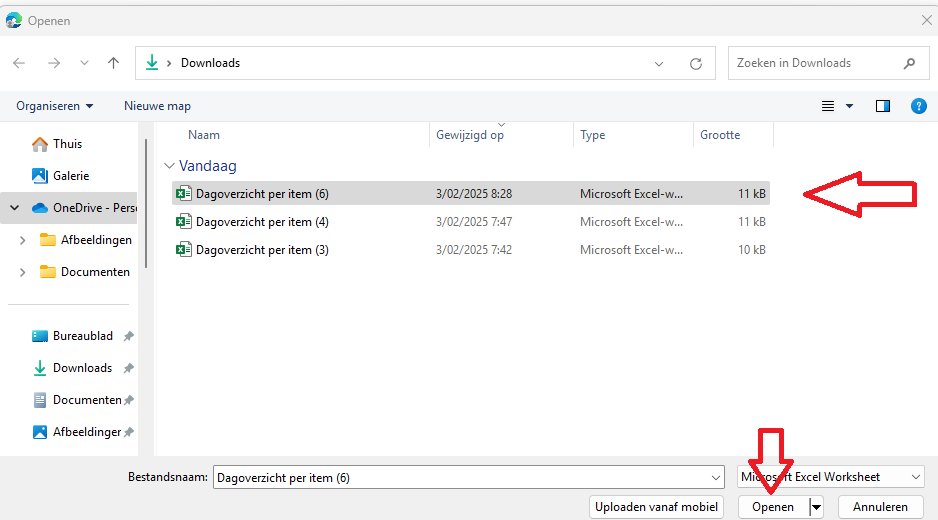Open Galerie in the sidebar
938x520 pixels.
71,176
